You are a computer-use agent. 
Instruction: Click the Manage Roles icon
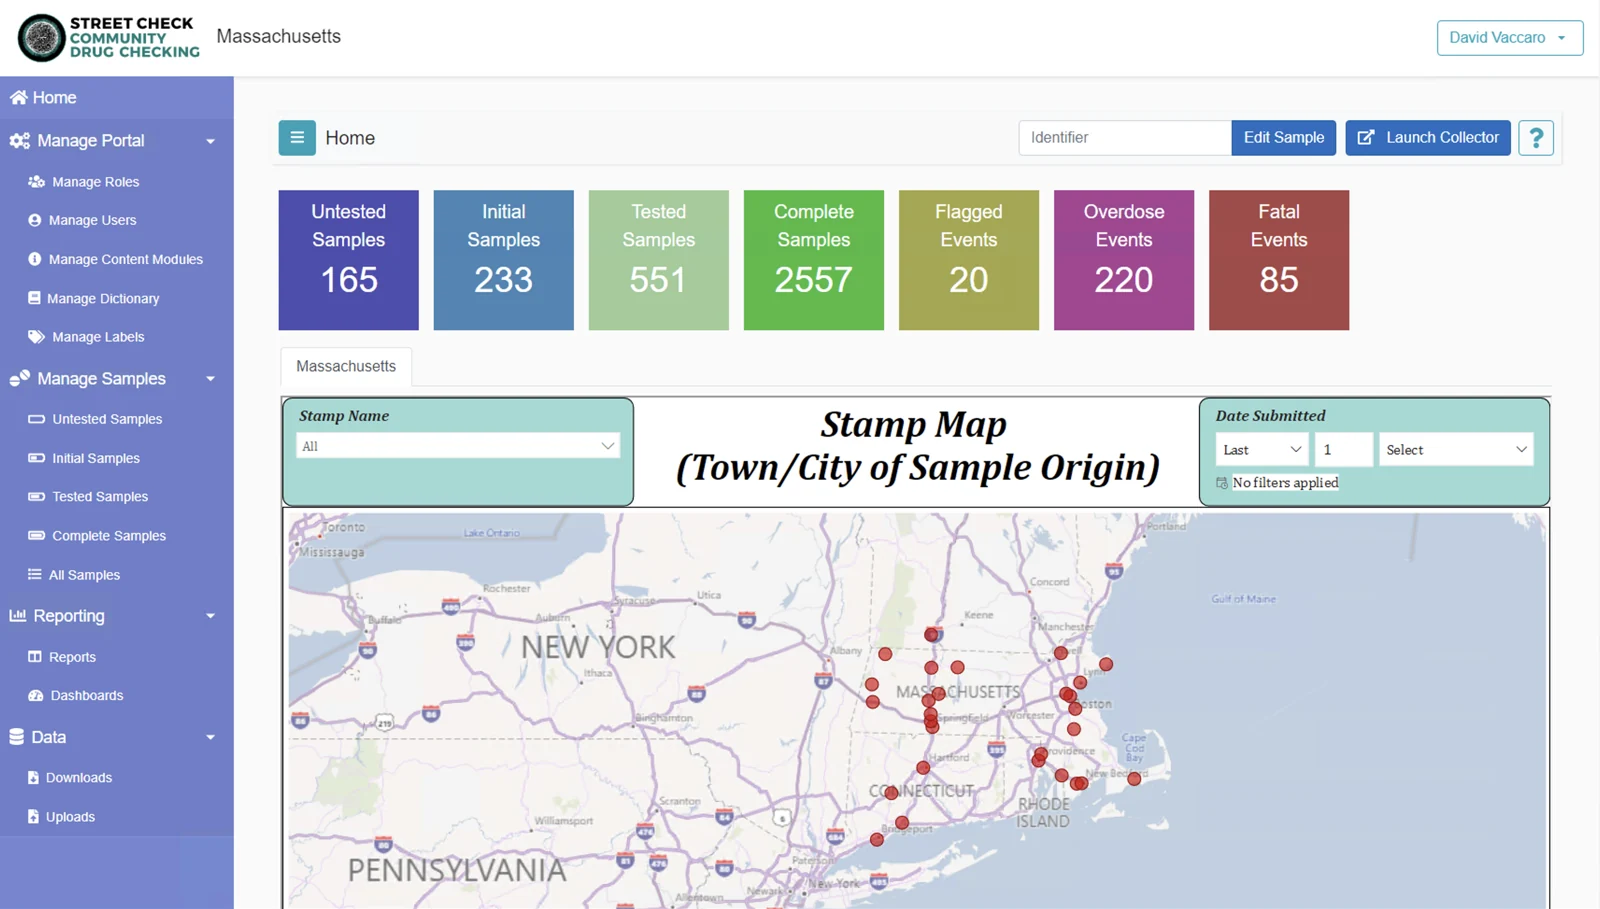point(36,182)
